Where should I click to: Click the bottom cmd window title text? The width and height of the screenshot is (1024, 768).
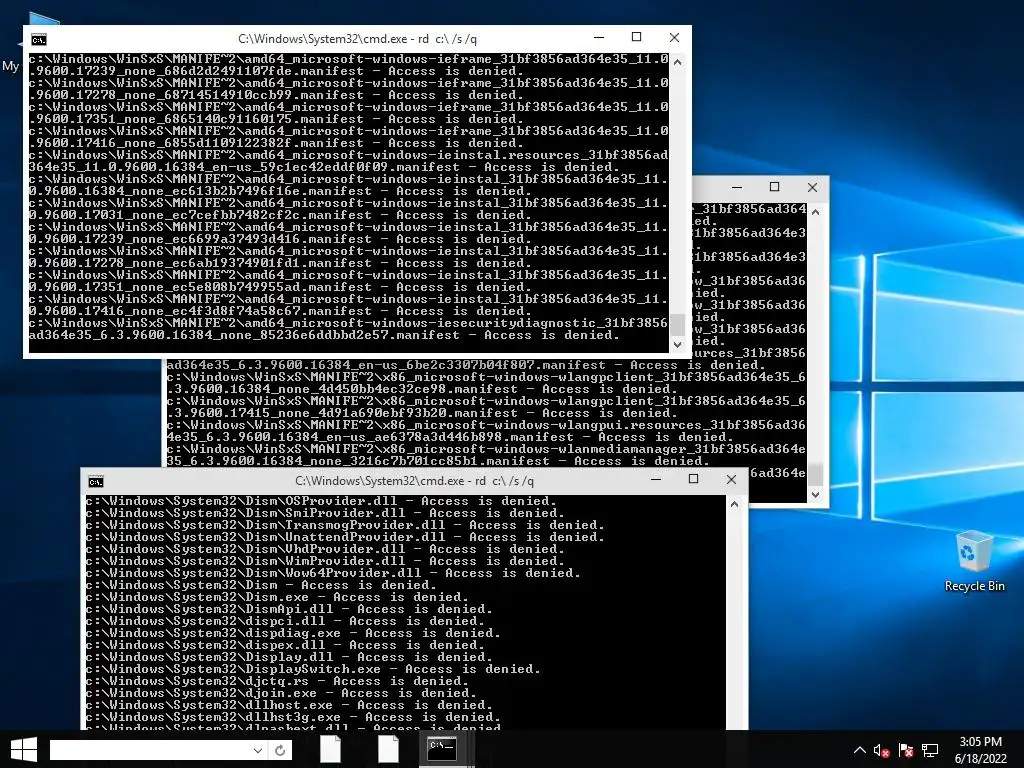pyautogui.click(x=414, y=481)
